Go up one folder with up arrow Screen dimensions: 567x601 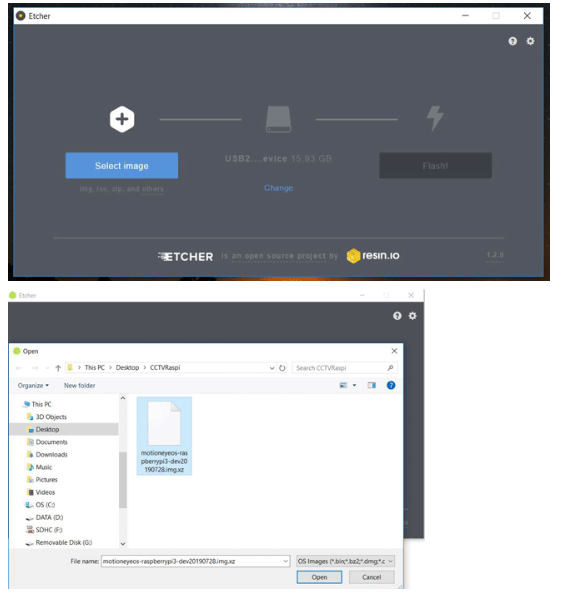[x=58, y=368]
